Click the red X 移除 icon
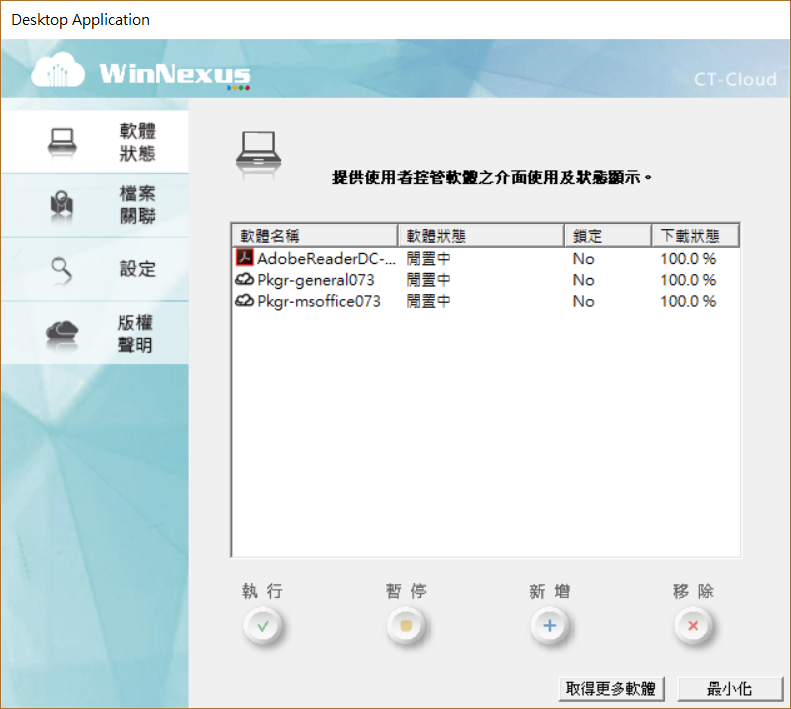 click(x=693, y=626)
